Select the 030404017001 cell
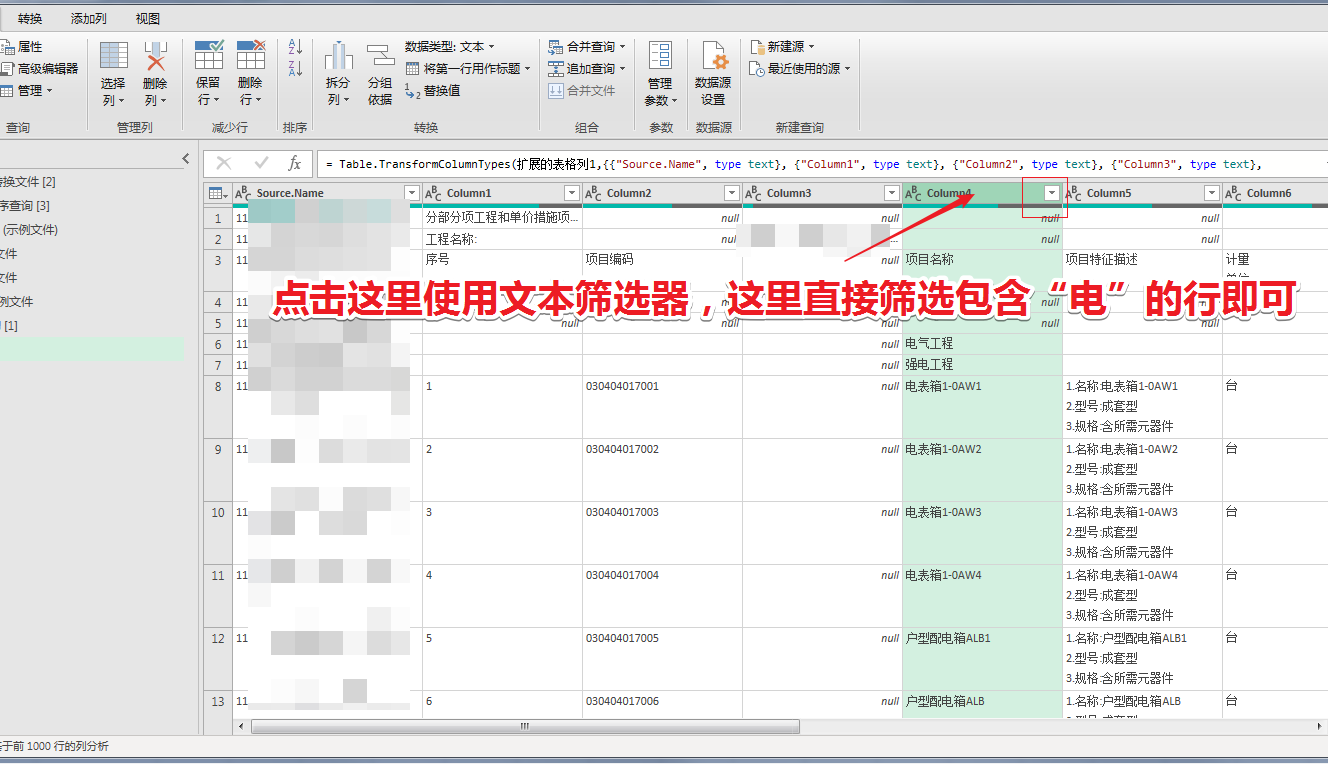Image resolution: width=1328 pixels, height=764 pixels. click(x=662, y=407)
